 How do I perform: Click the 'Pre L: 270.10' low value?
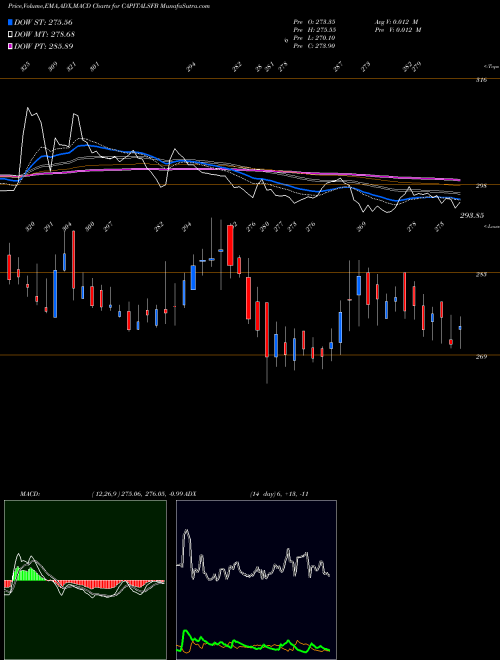pyautogui.click(x=314, y=38)
